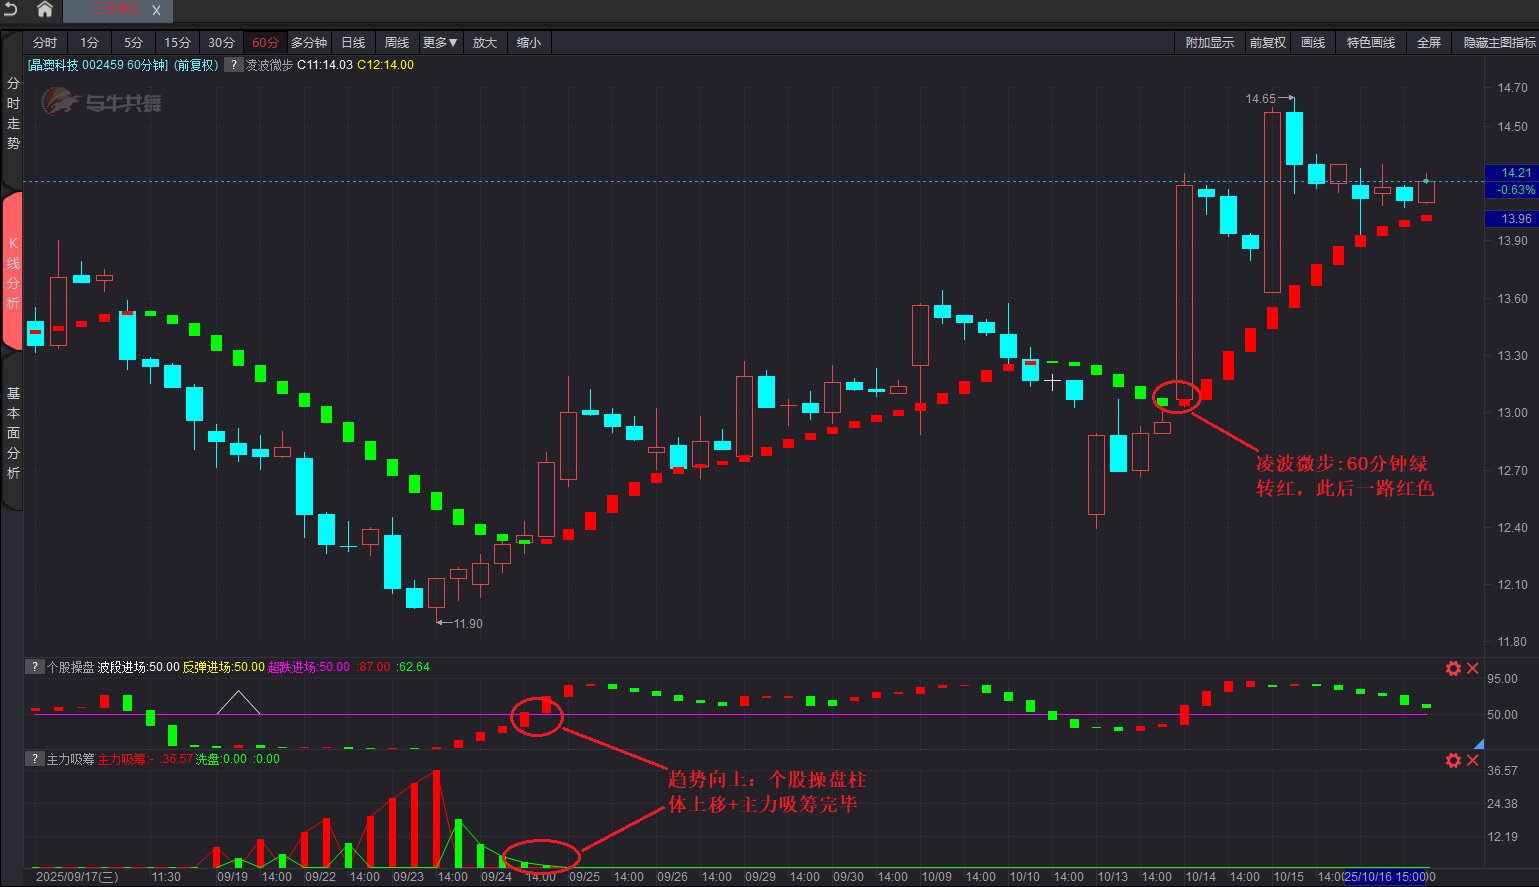This screenshot has width=1539, height=887.
Task: Switch to the 日线 daily chart
Action: coord(353,43)
